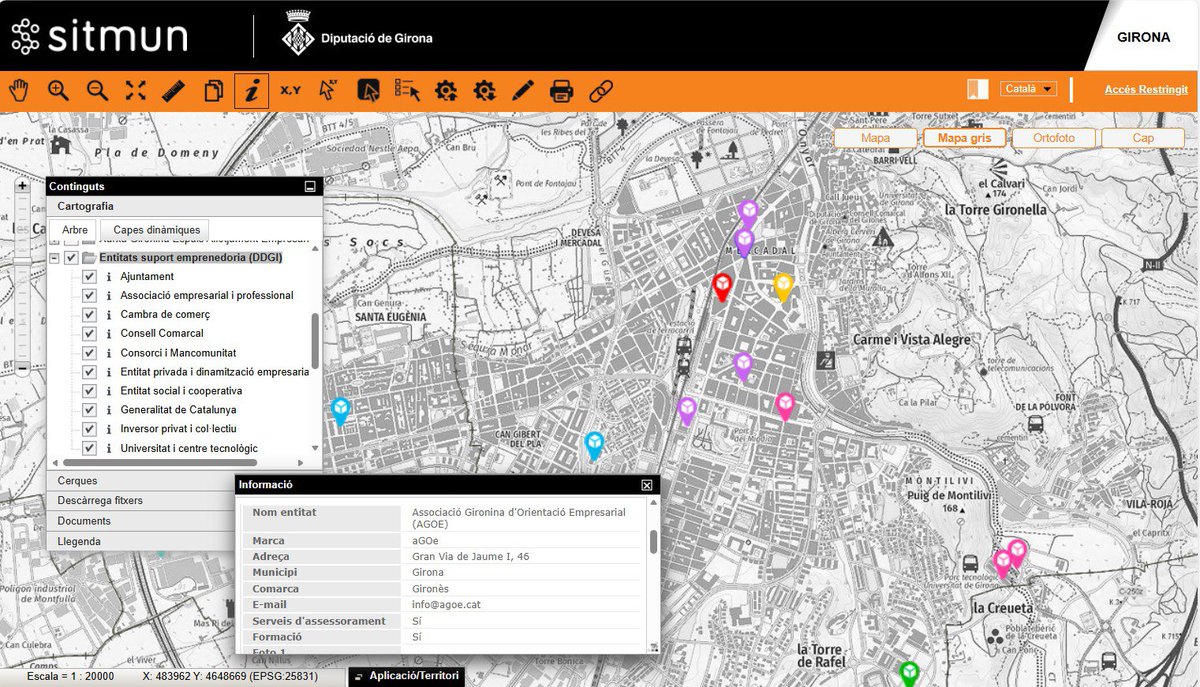The image size is (1200, 687).
Task: Click the bookmark icon beside language selector
Action: (978, 89)
